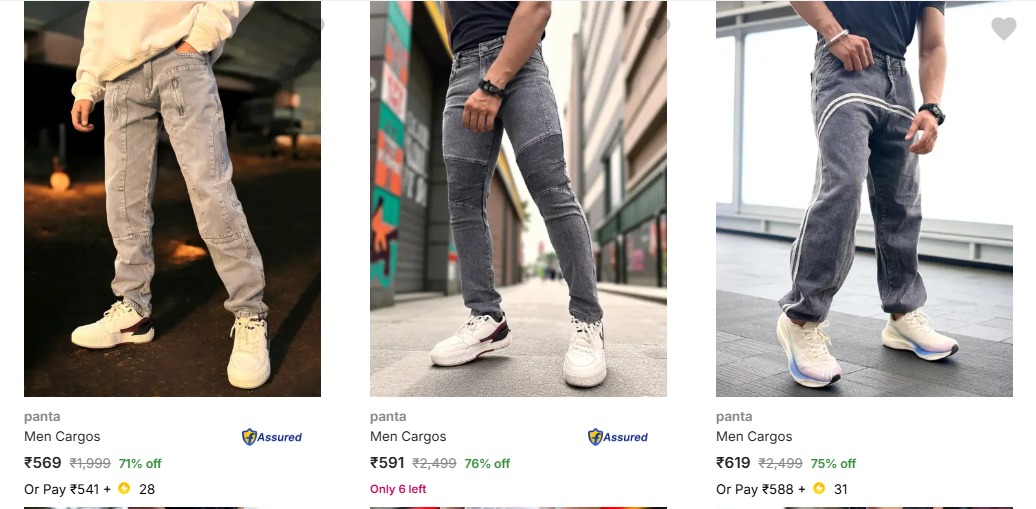Open Men Cargos listing priced ₹619
Viewport: 1036px width, 509px height.
pos(754,436)
